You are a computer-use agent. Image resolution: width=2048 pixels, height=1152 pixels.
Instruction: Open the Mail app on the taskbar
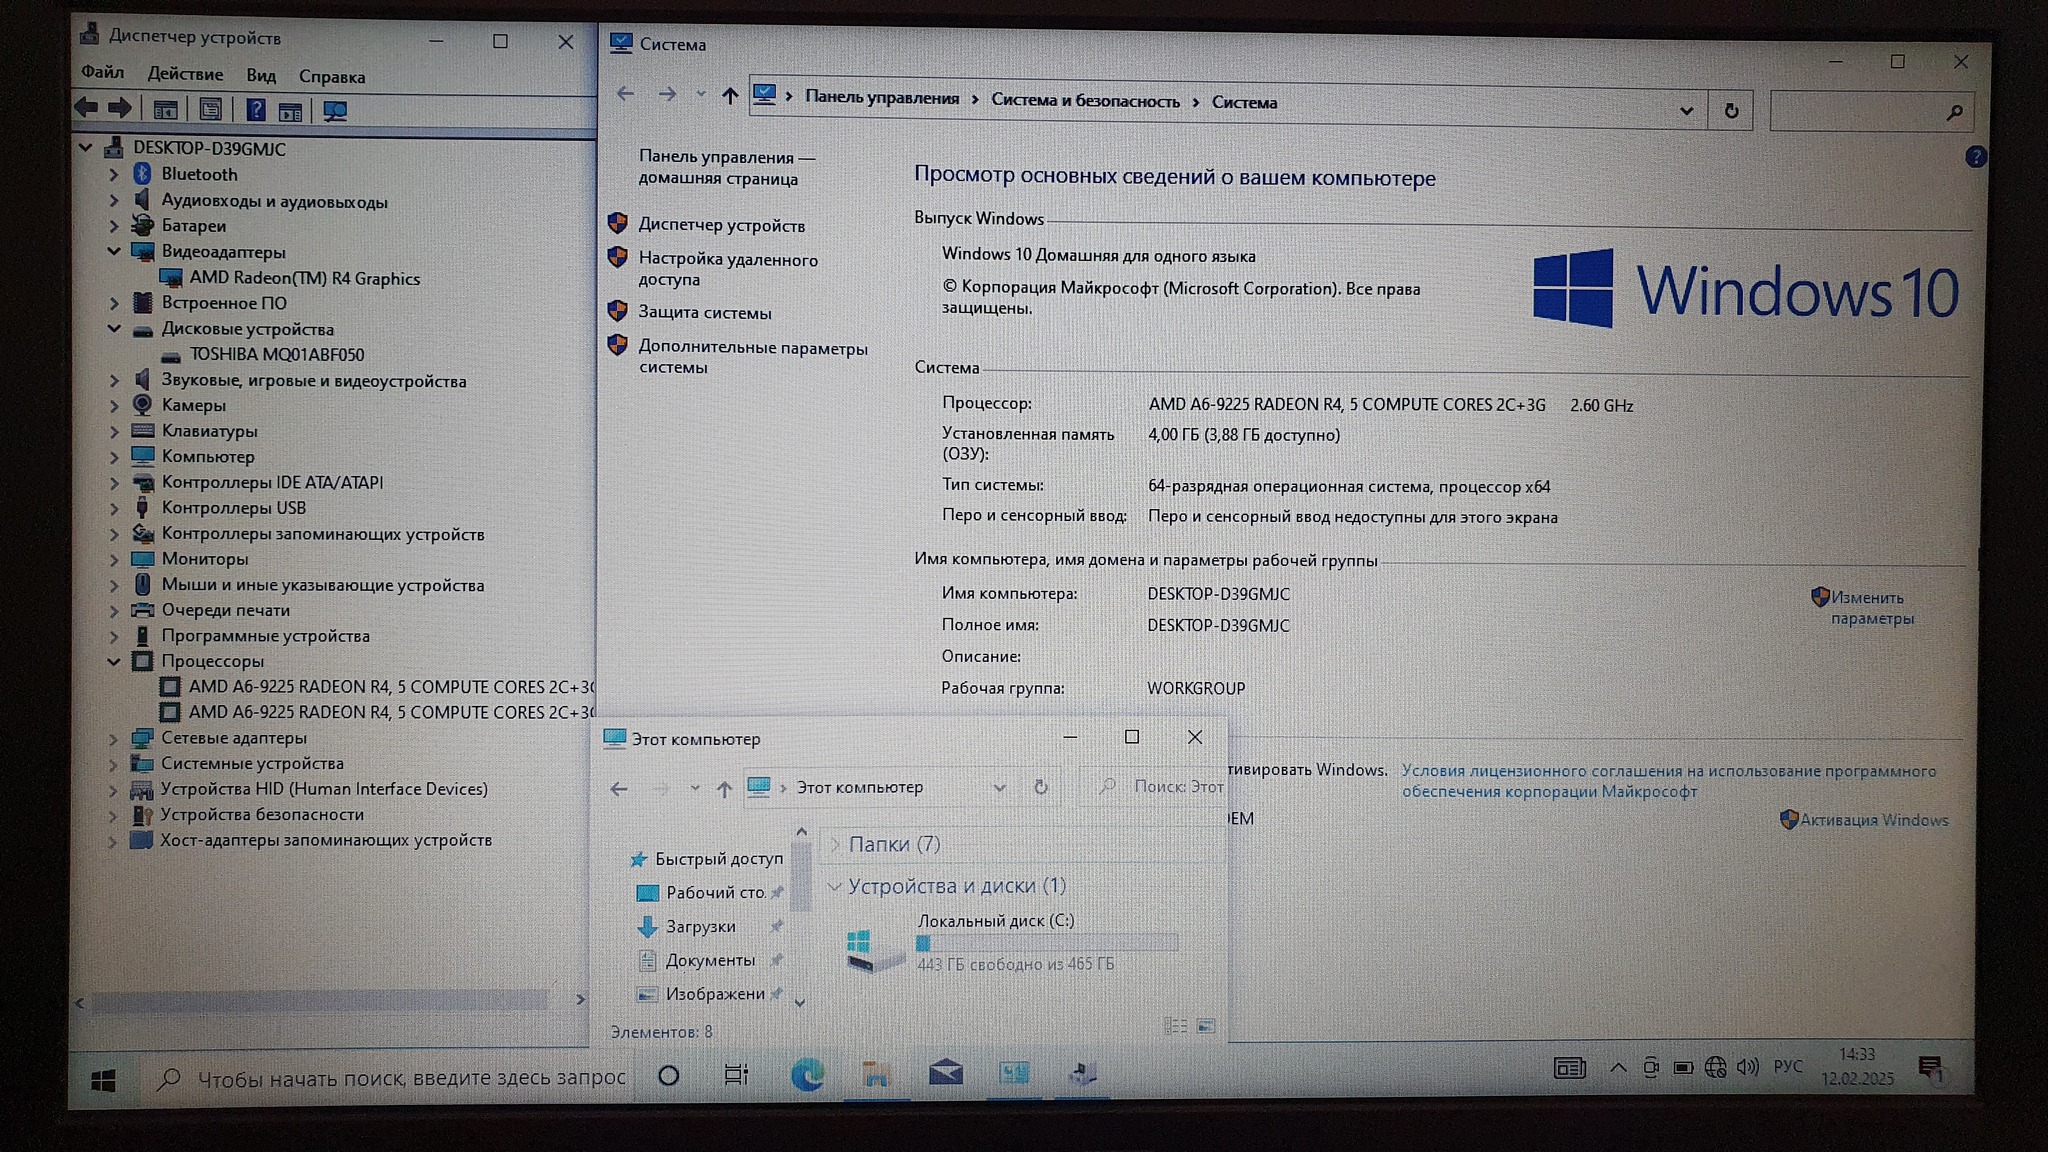(945, 1074)
